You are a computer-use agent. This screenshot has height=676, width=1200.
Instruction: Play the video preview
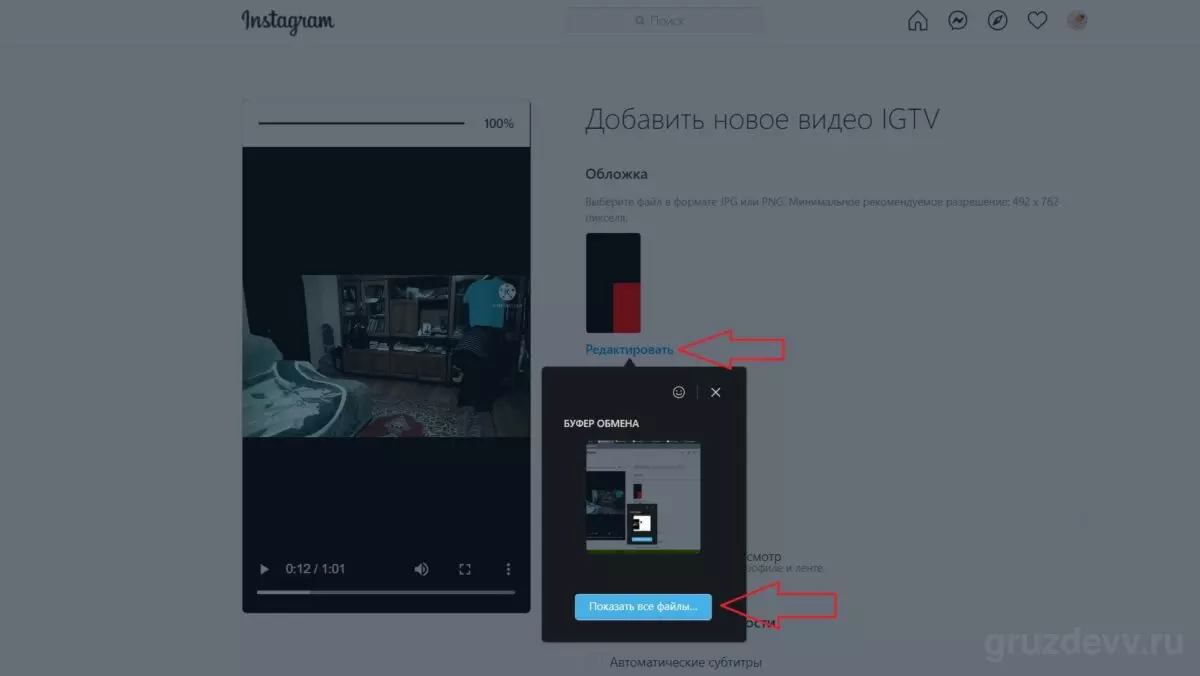point(264,569)
